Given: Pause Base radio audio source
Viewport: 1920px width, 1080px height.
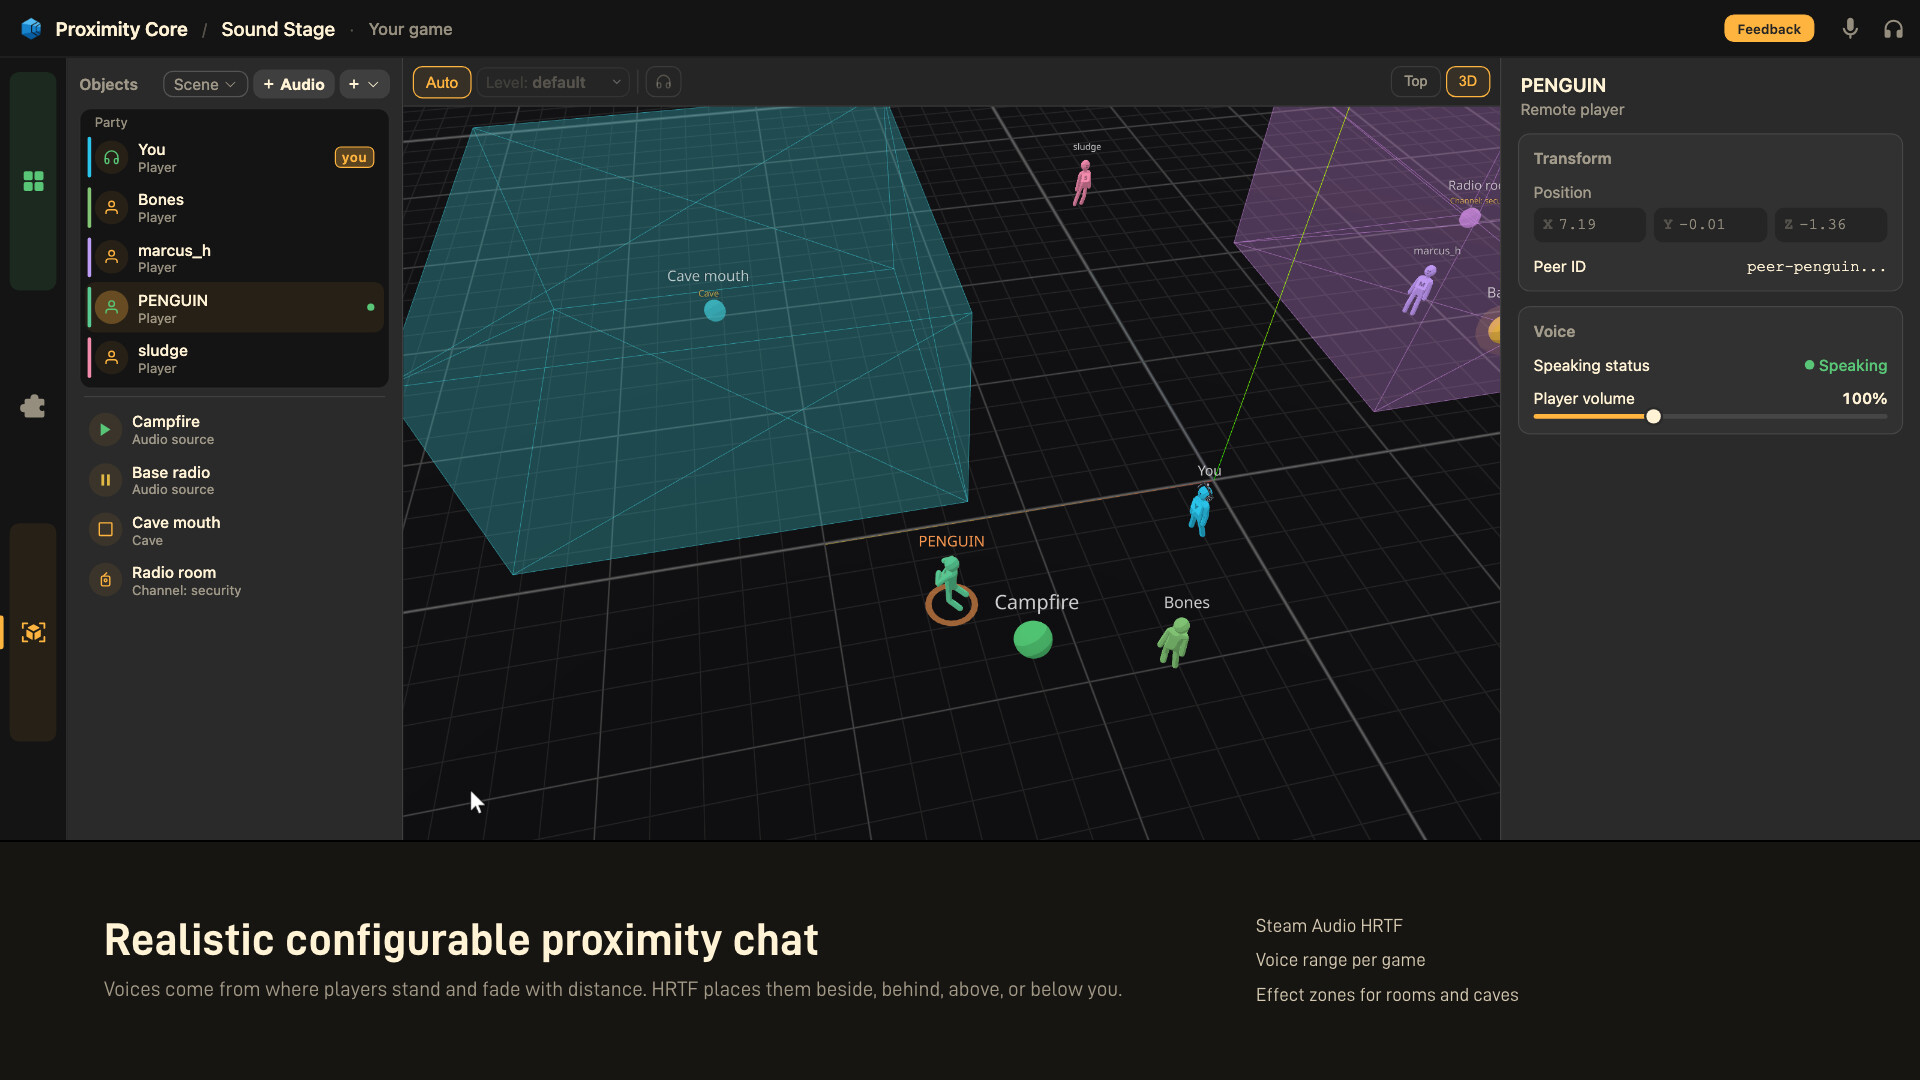Looking at the screenshot, I should pos(105,480).
